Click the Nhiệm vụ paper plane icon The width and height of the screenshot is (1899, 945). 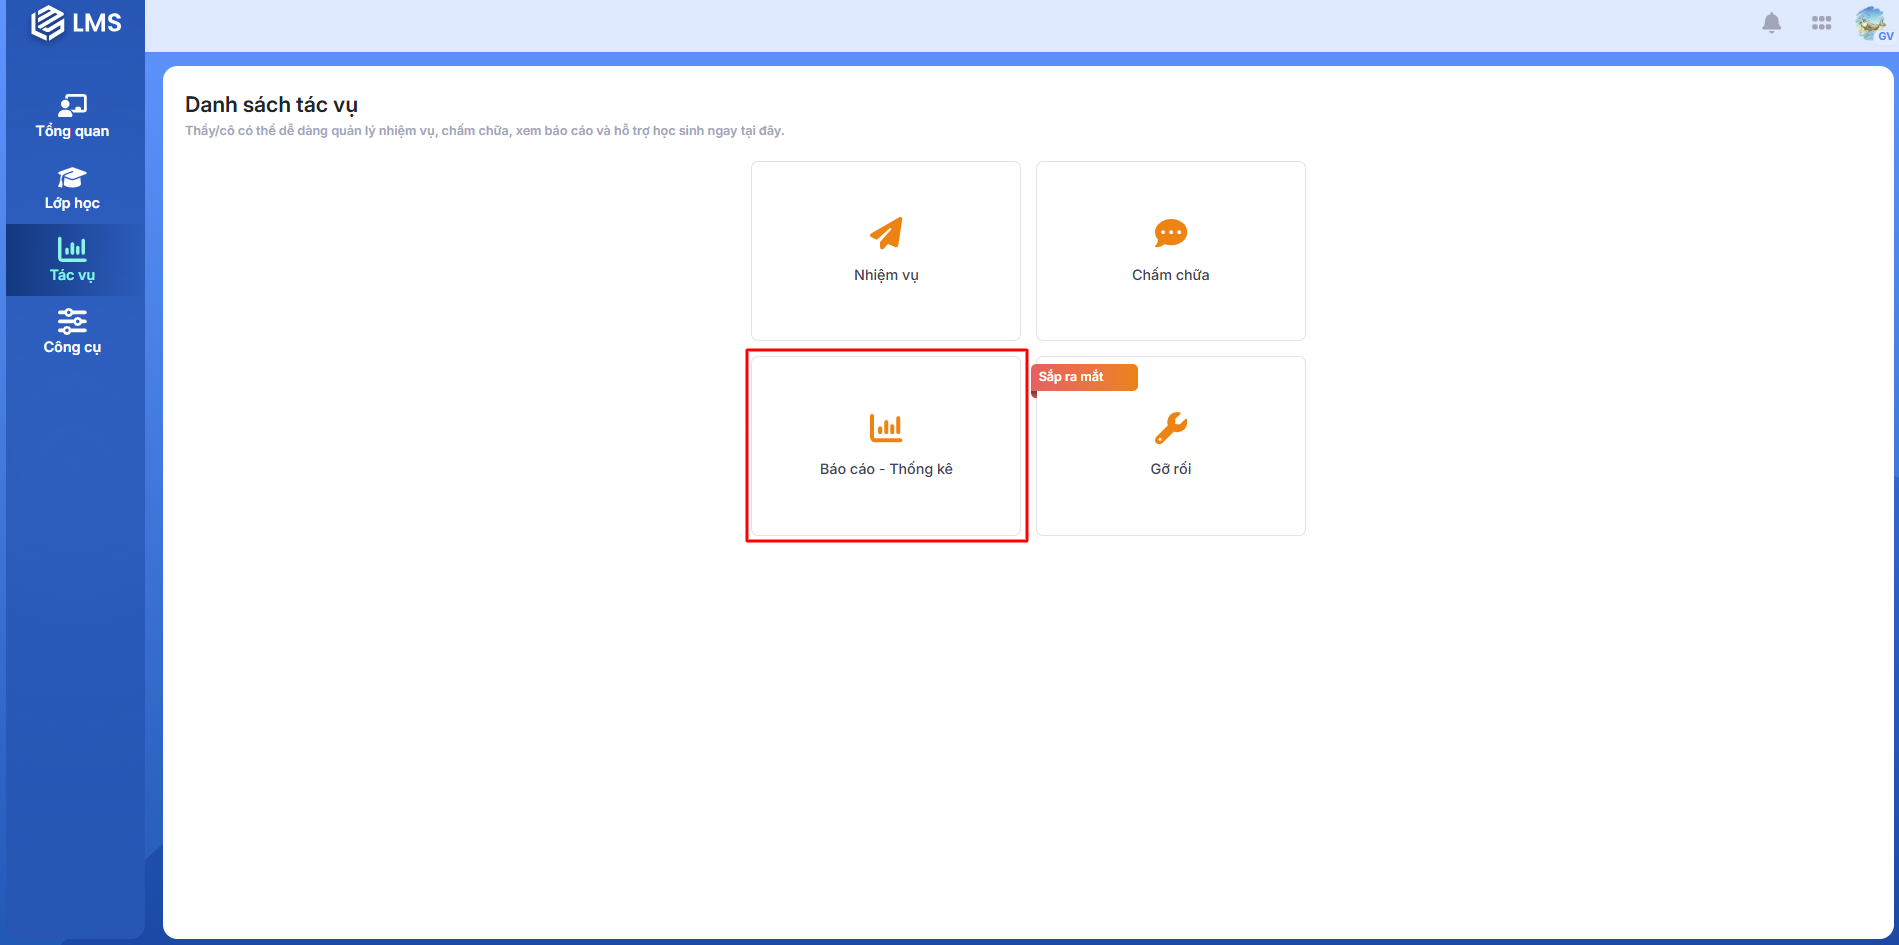886,233
